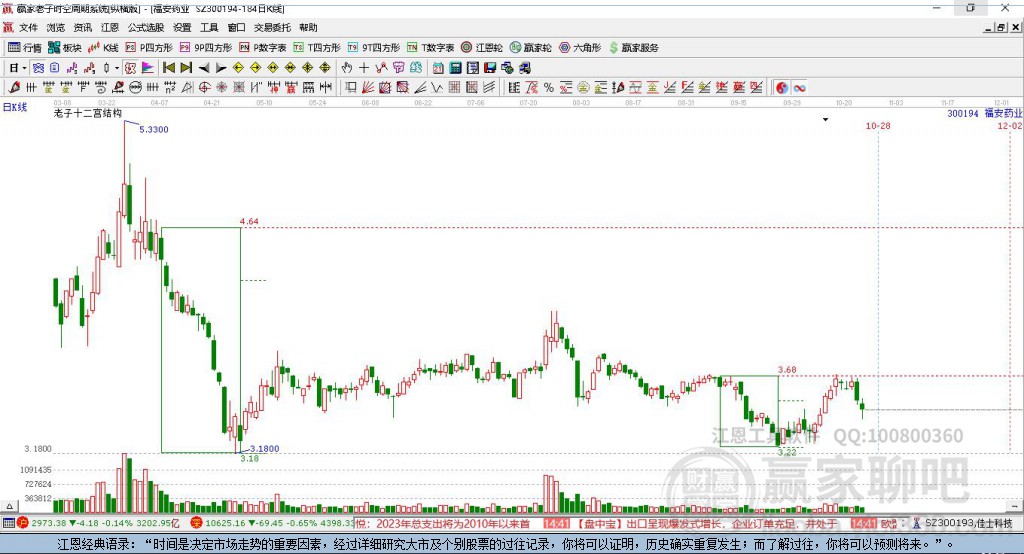Screen dimensions: 1024x554
Task: Open the 文件 menu
Action: click(29, 27)
